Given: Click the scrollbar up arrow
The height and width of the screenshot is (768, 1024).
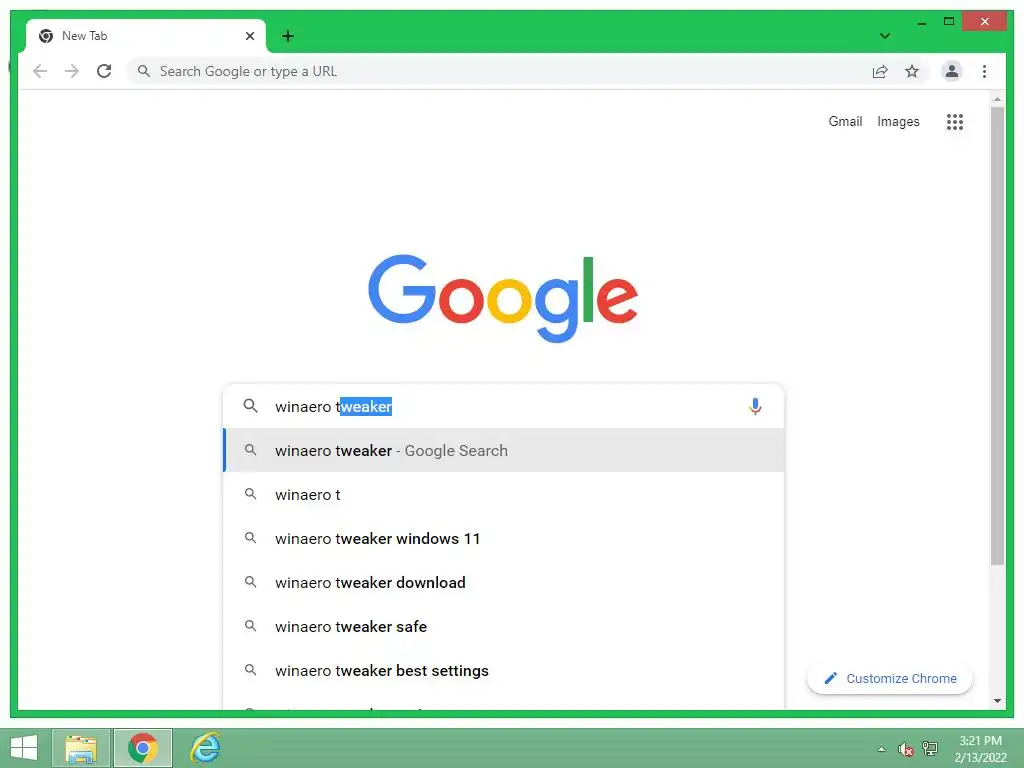Looking at the screenshot, I should pos(997,99).
